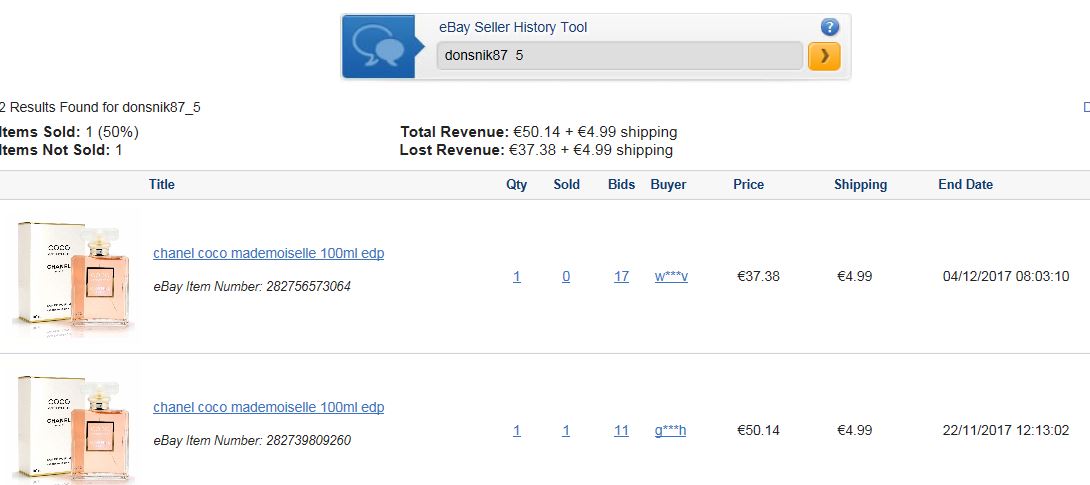Sort by the End Date column header
Viewport: 1090px width, 485px height.
(x=965, y=184)
